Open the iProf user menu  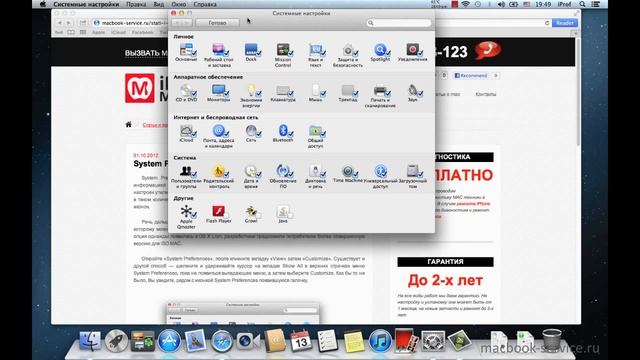coord(564,4)
